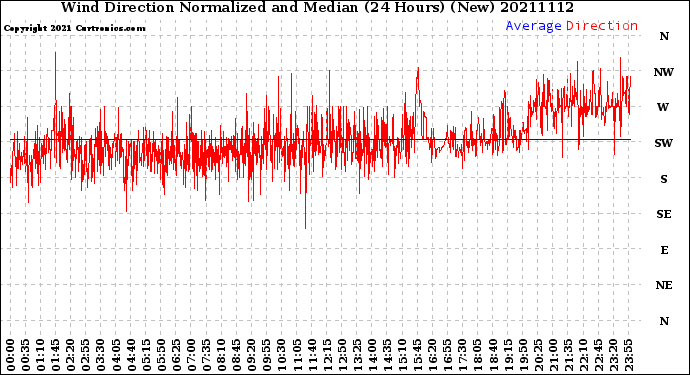Click the 07:35 time label

206,355
